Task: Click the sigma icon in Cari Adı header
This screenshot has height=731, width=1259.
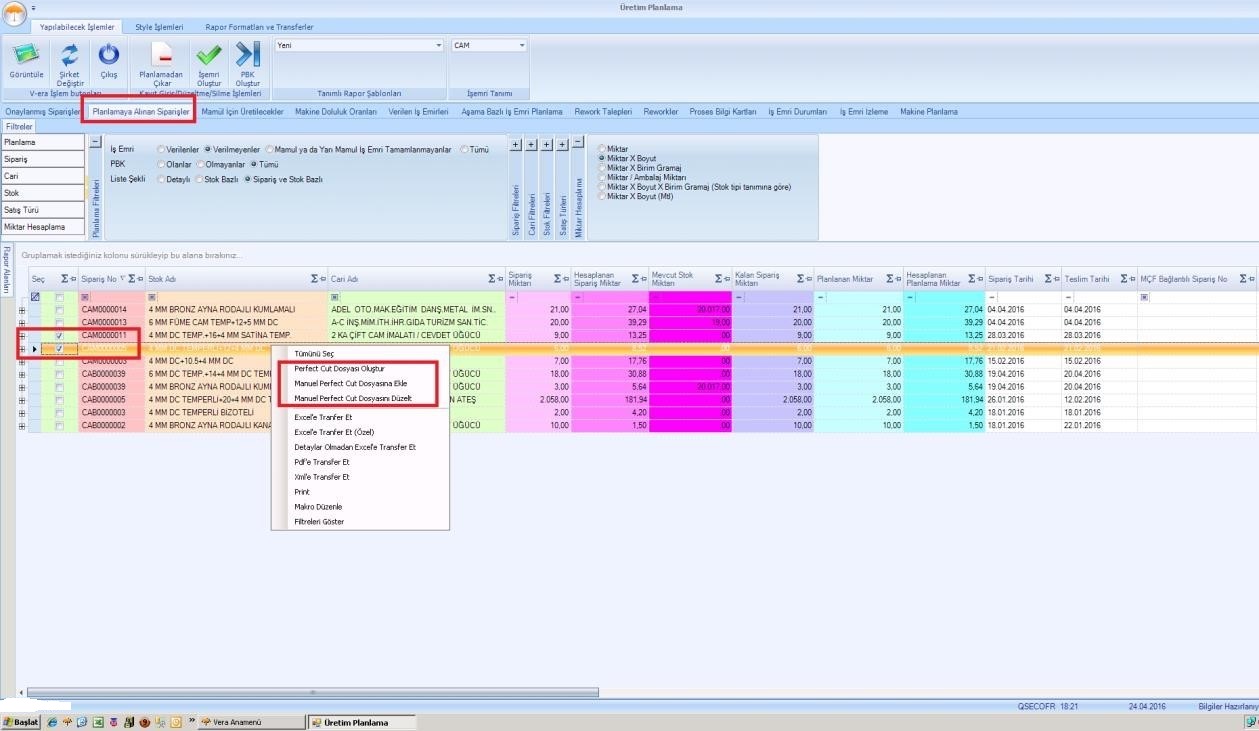Action: pos(492,279)
